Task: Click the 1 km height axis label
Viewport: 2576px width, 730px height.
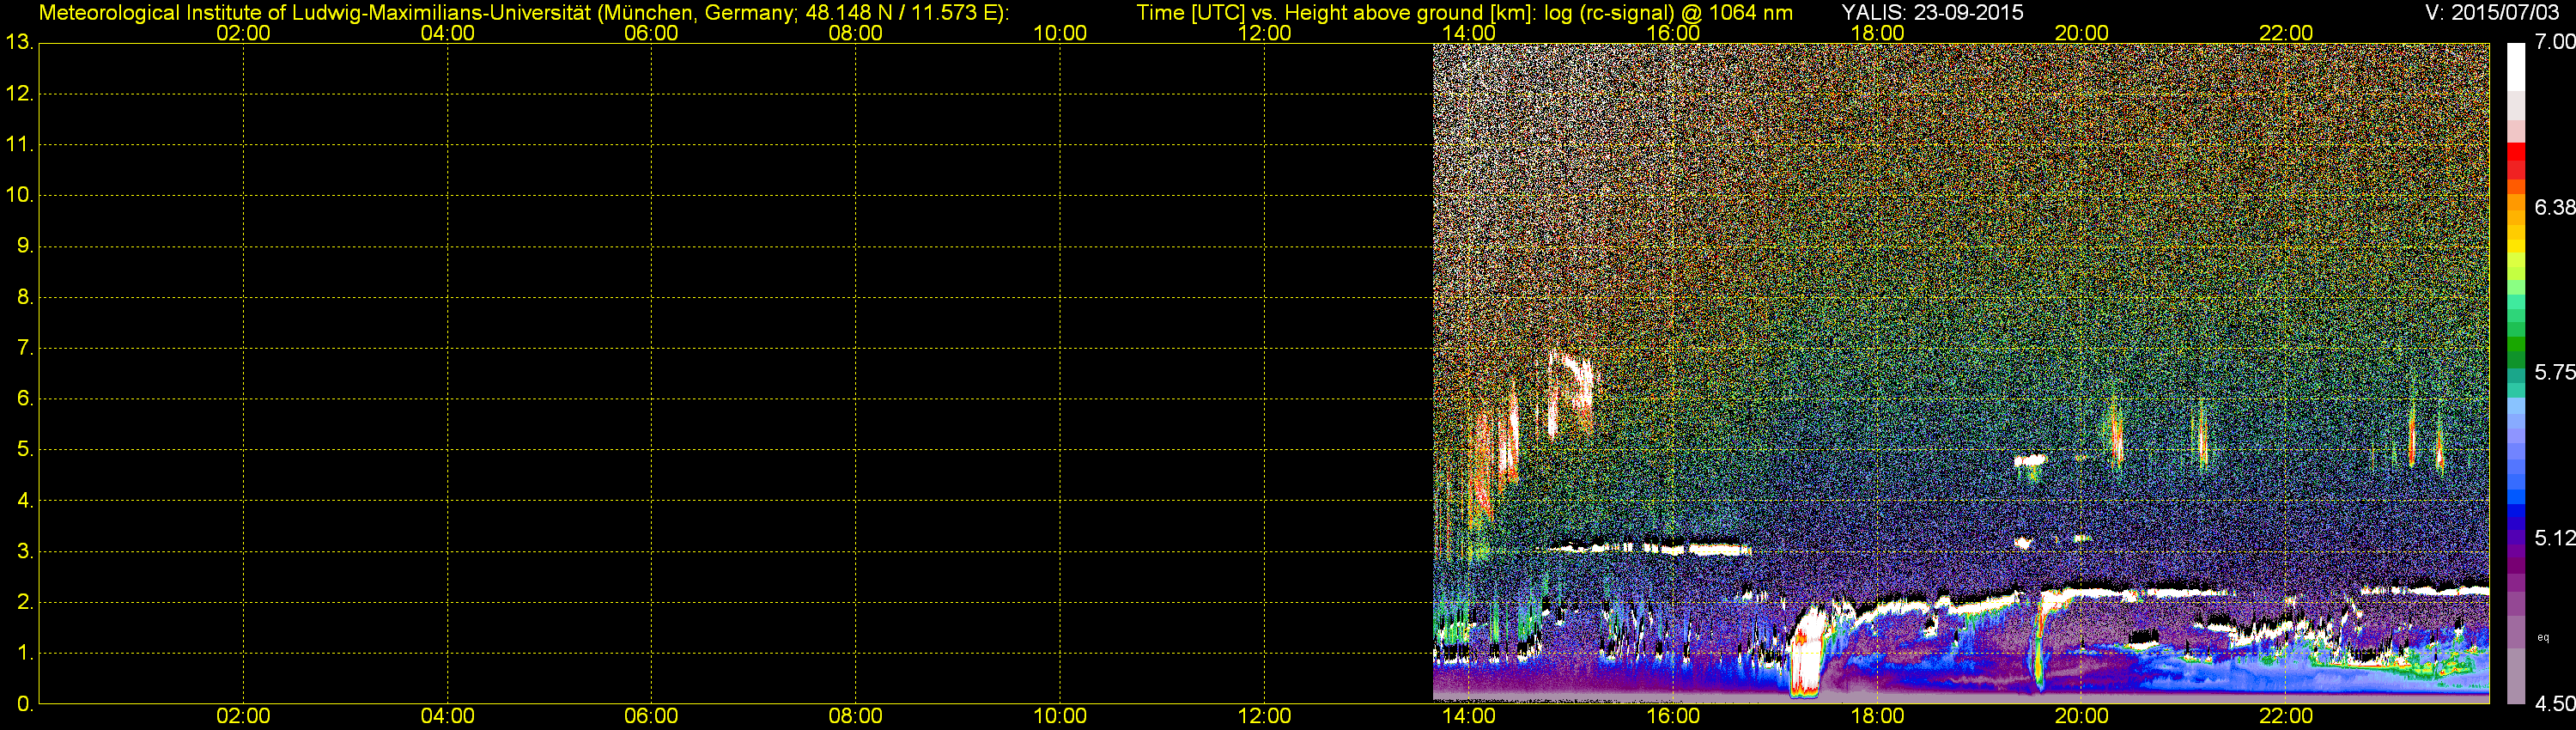Action: click(24, 654)
